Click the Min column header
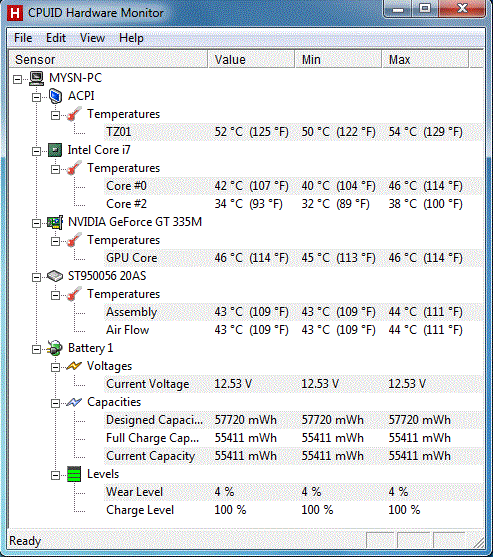Viewport: 493px width, 557px height. [x=338, y=59]
